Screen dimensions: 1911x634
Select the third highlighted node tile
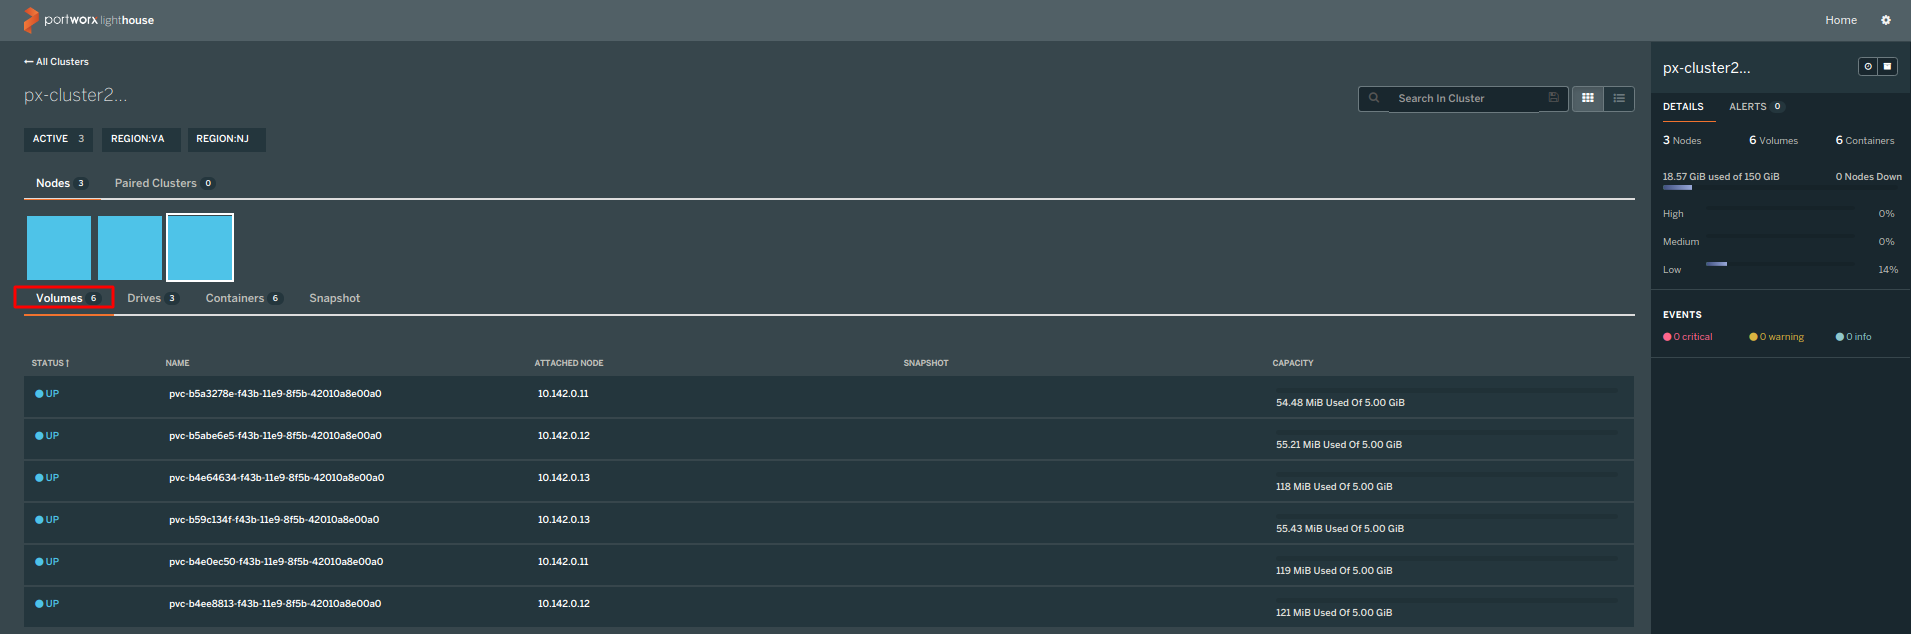[200, 248]
